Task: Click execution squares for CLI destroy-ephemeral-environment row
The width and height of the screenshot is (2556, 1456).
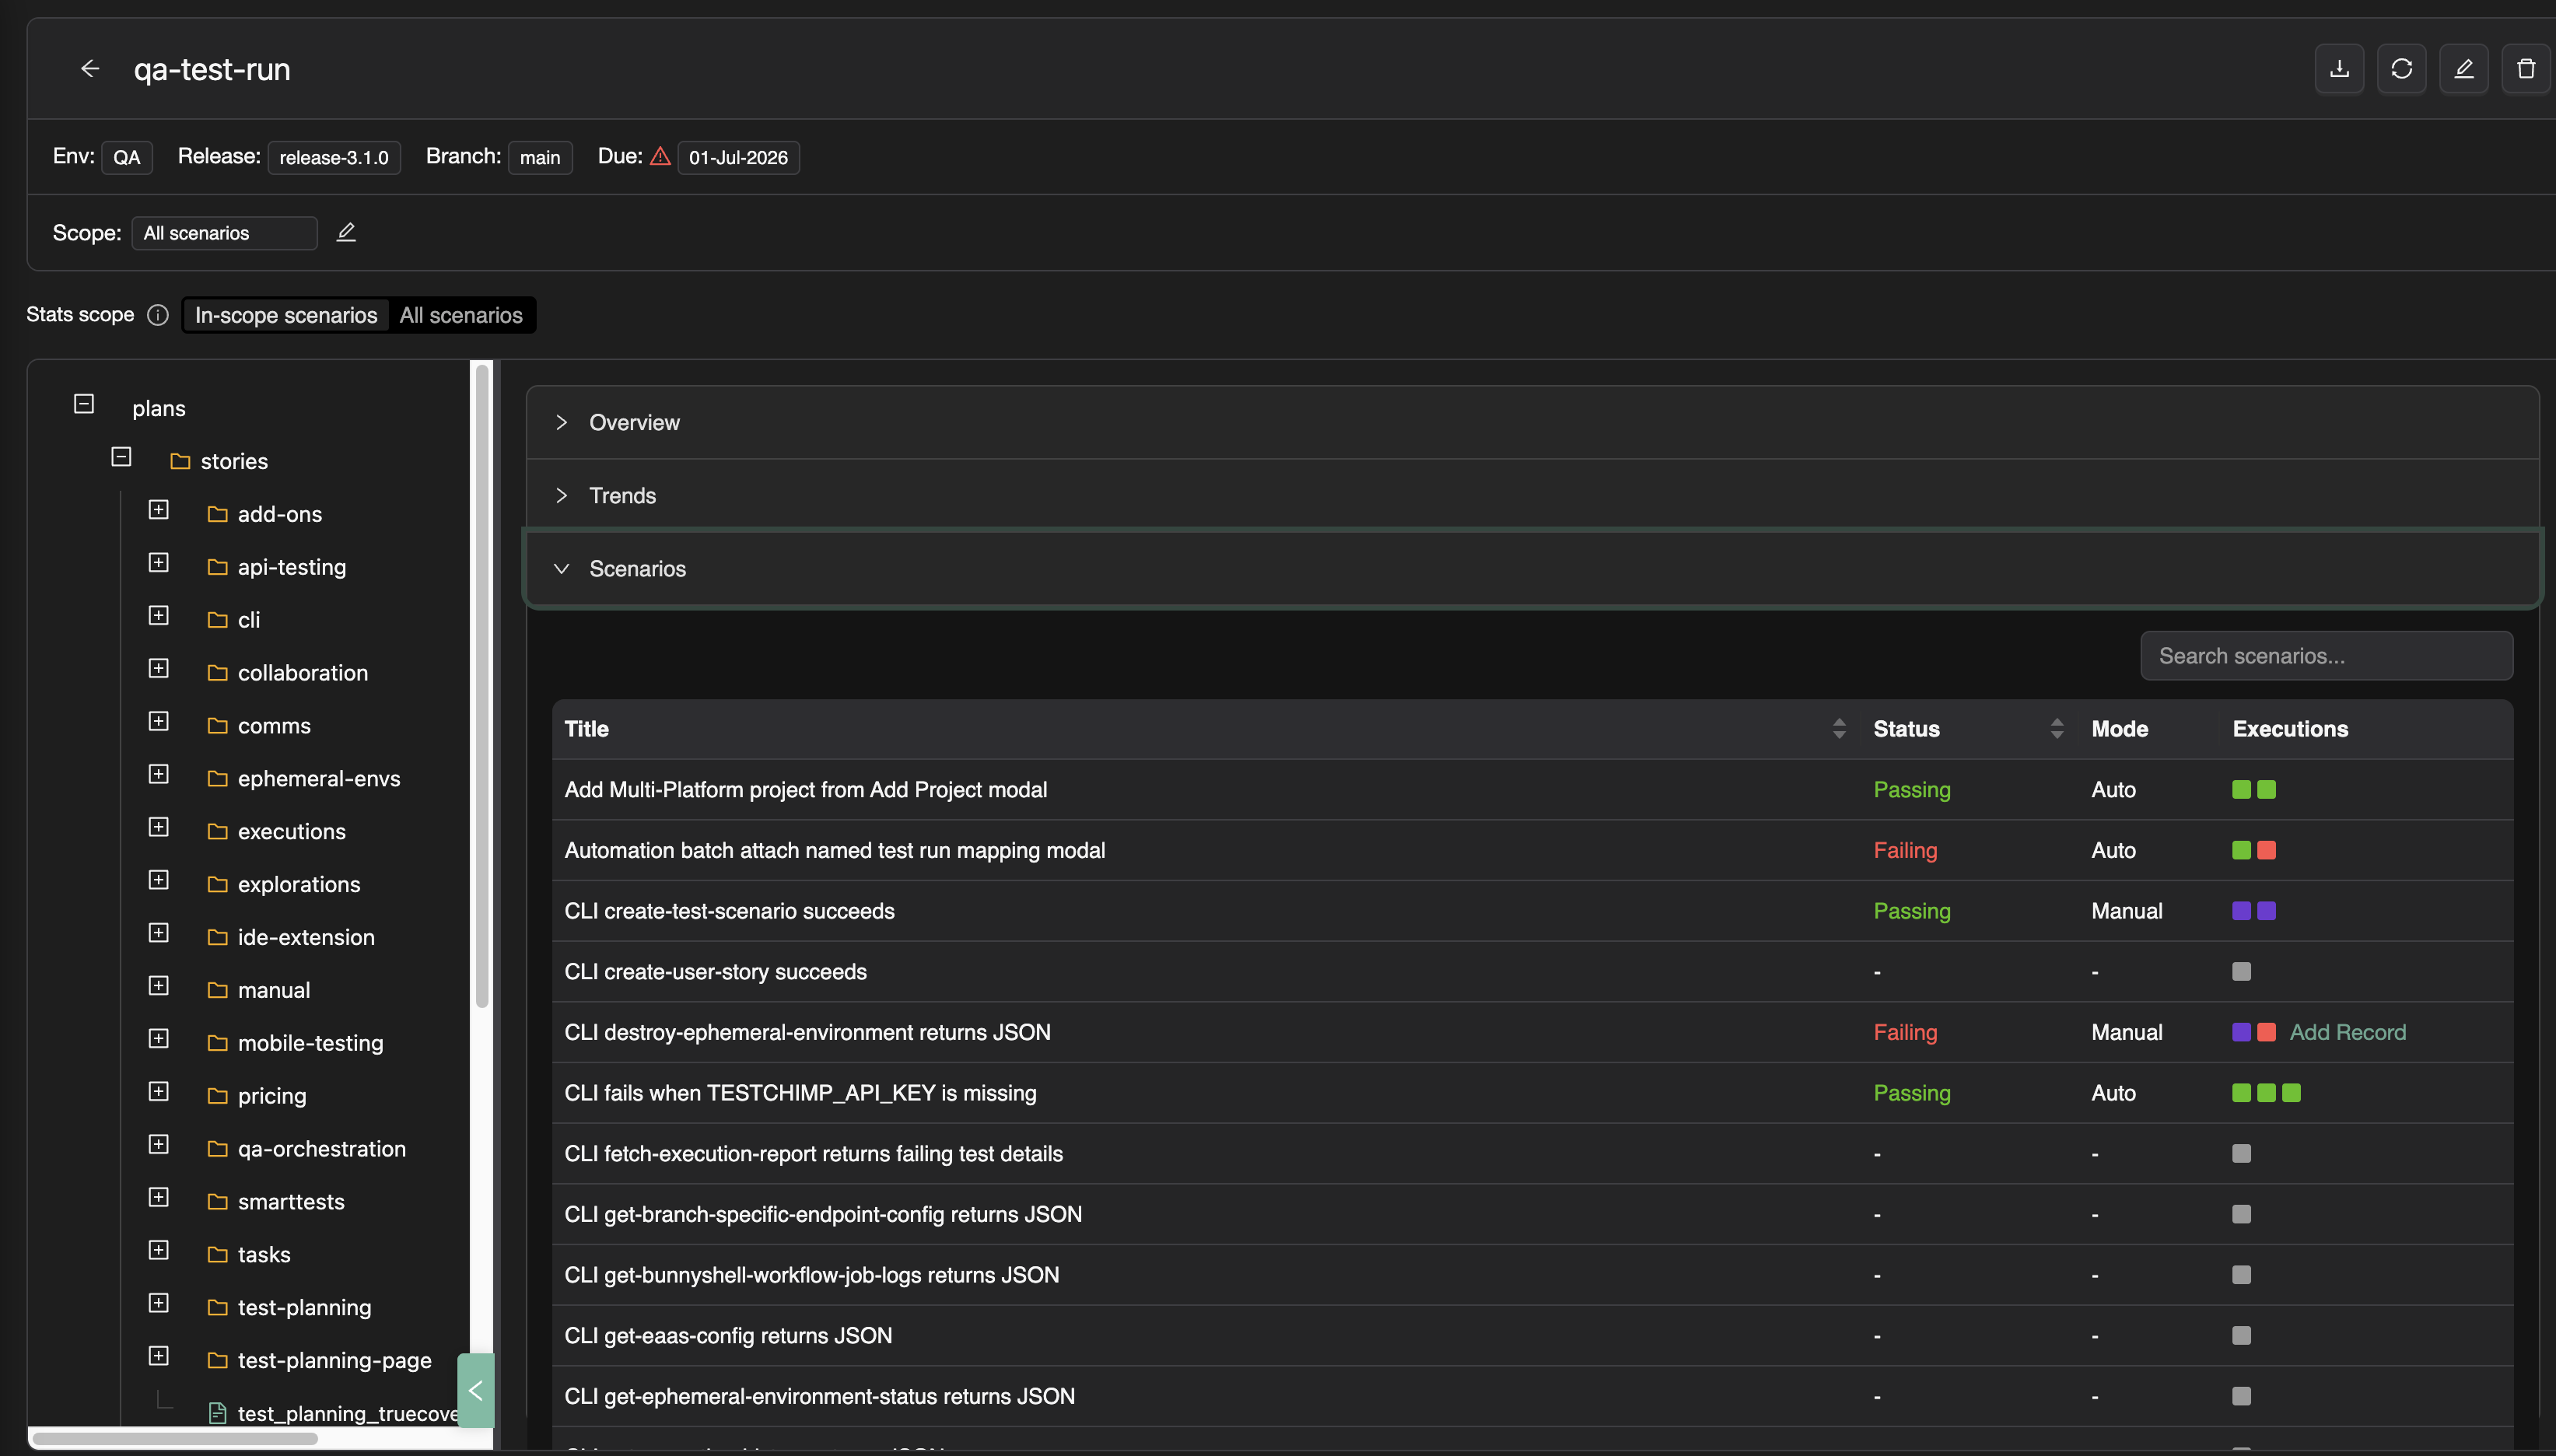Action: coord(2254,1033)
